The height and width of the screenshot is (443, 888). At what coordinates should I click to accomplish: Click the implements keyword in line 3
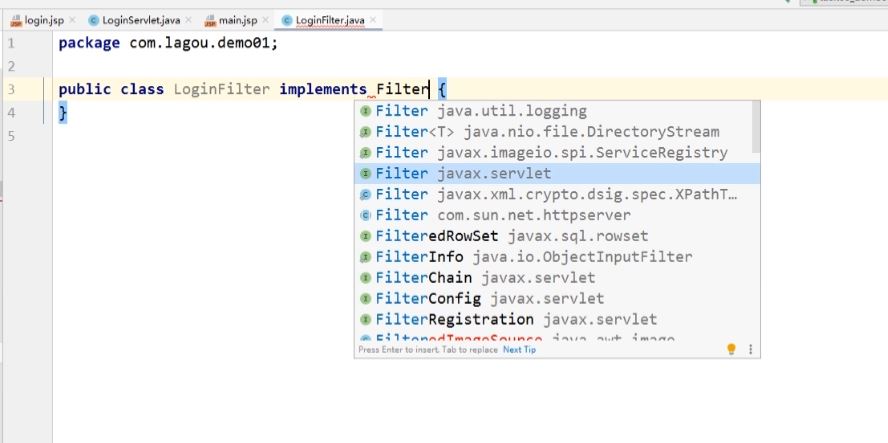tap(323, 89)
